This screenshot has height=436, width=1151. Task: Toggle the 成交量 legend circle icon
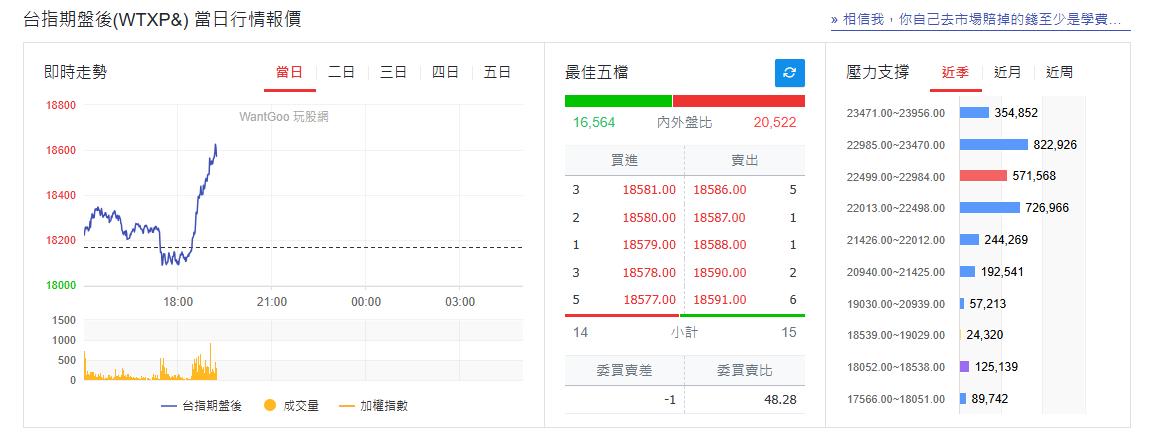(x=269, y=406)
